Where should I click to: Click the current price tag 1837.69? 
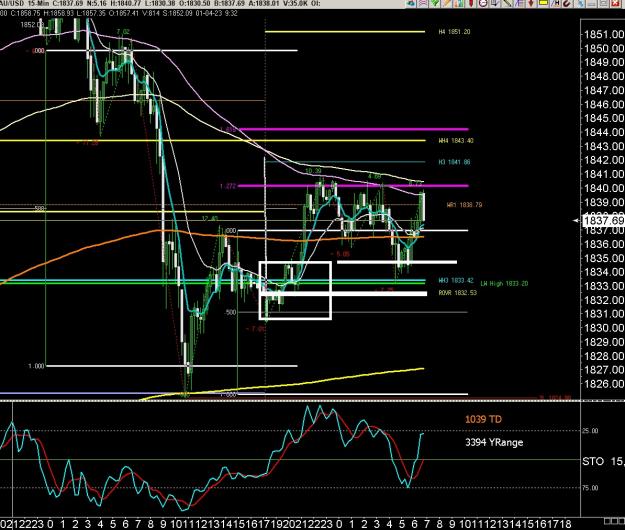pyautogui.click(x=603, y=220)
